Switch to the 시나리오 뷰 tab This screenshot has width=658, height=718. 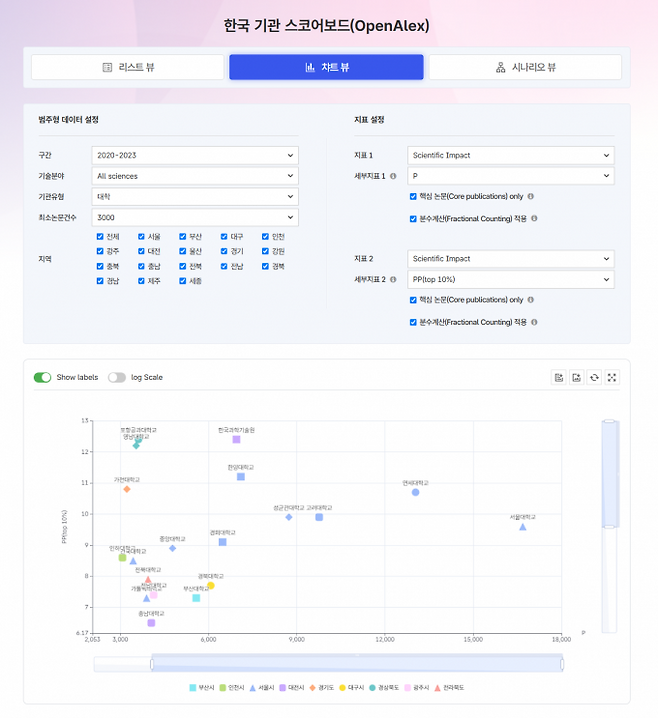click(x=525, y=67)
